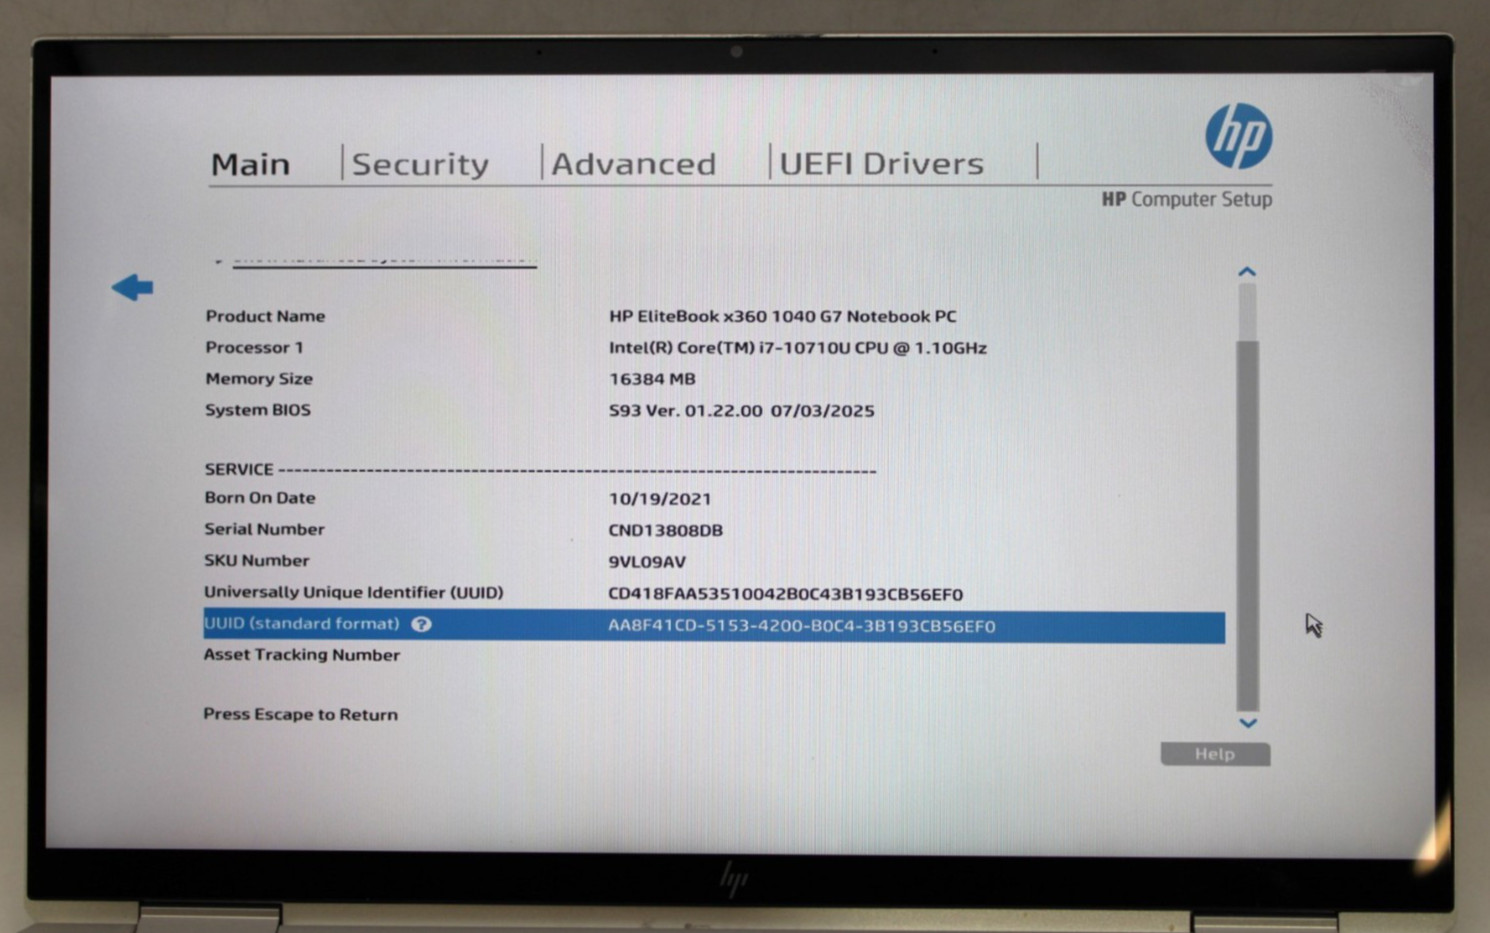1490x933 pixels.
Task: Click the Universally Unique Identifier (UUID) label
Action: tap(354, 592)
